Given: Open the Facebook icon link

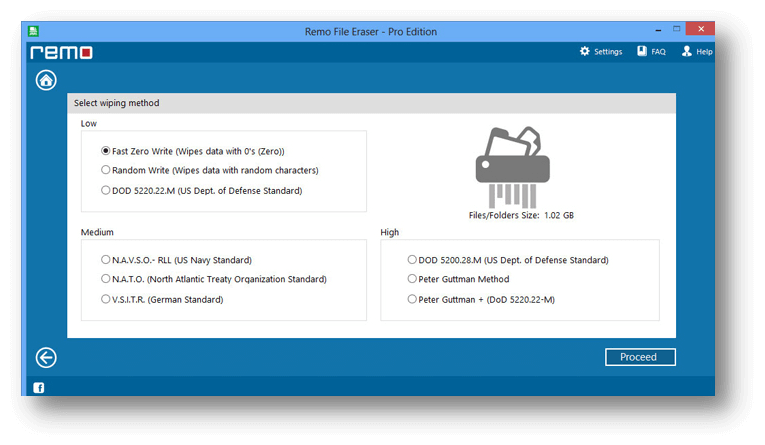Looking at the screenshot, I should 39,387.
